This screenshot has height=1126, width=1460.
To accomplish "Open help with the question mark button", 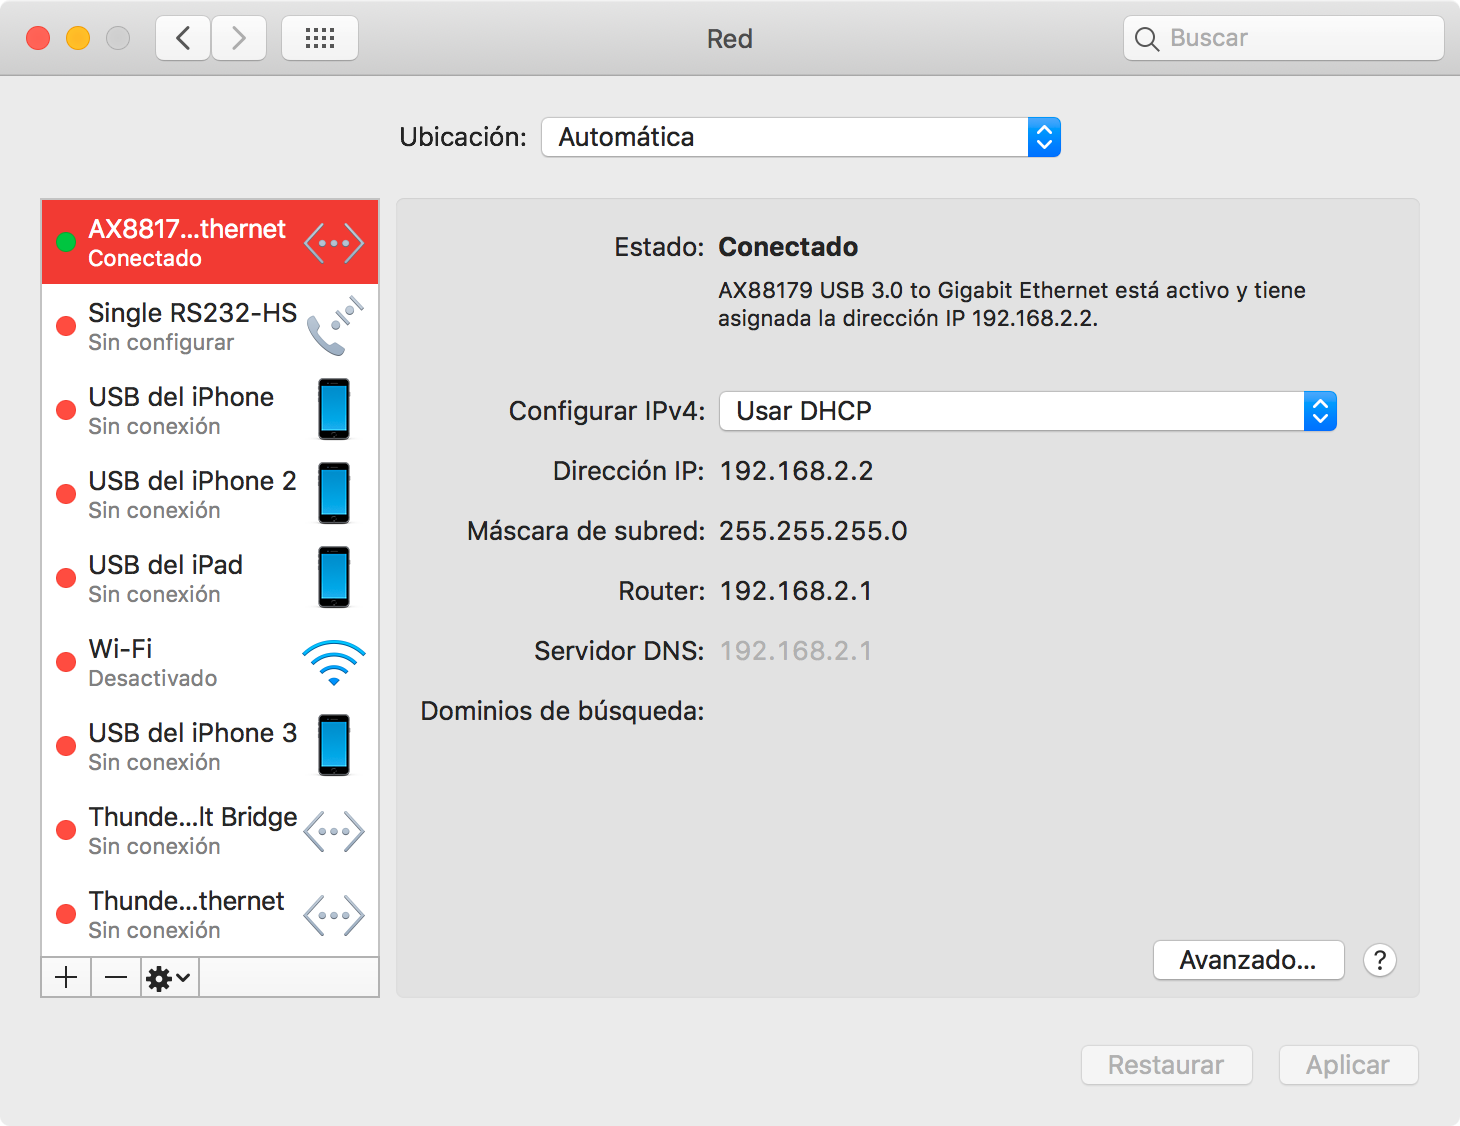I will point(1380,960).
